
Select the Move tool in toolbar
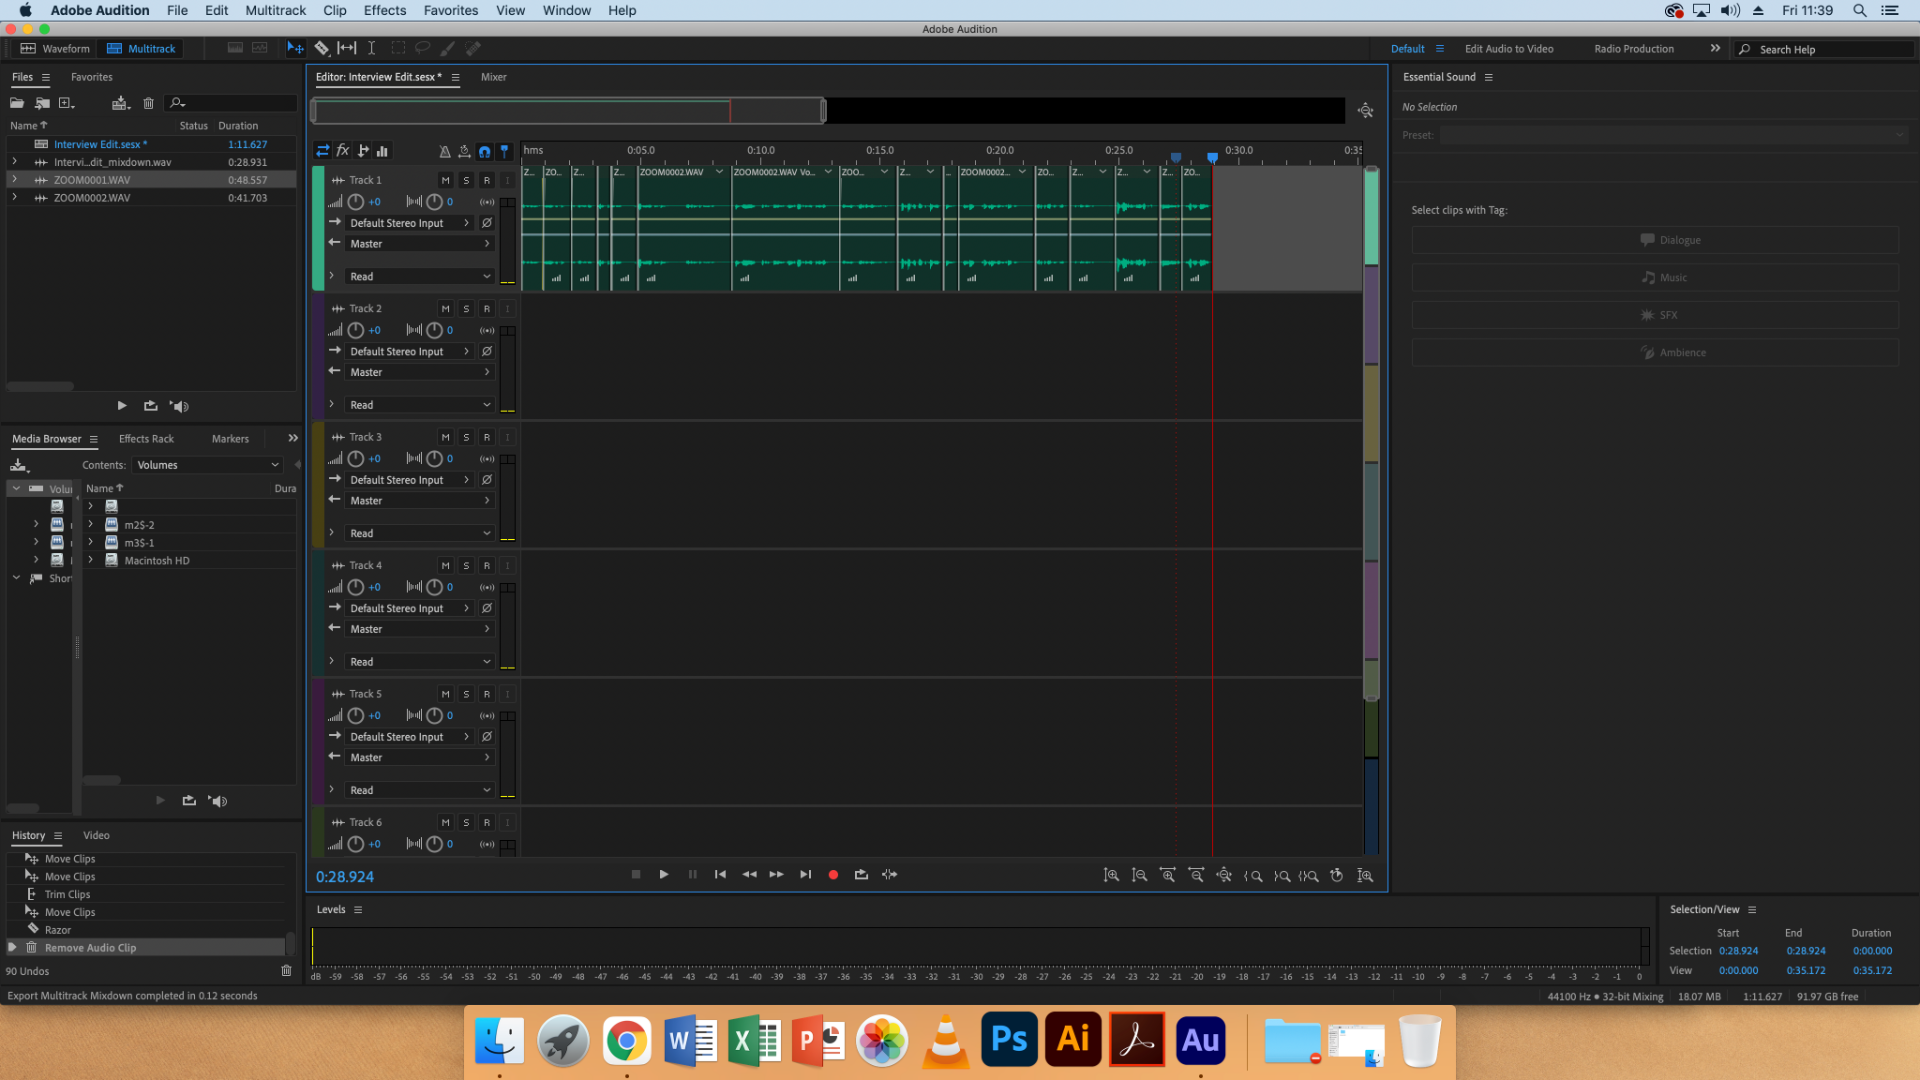295,48
